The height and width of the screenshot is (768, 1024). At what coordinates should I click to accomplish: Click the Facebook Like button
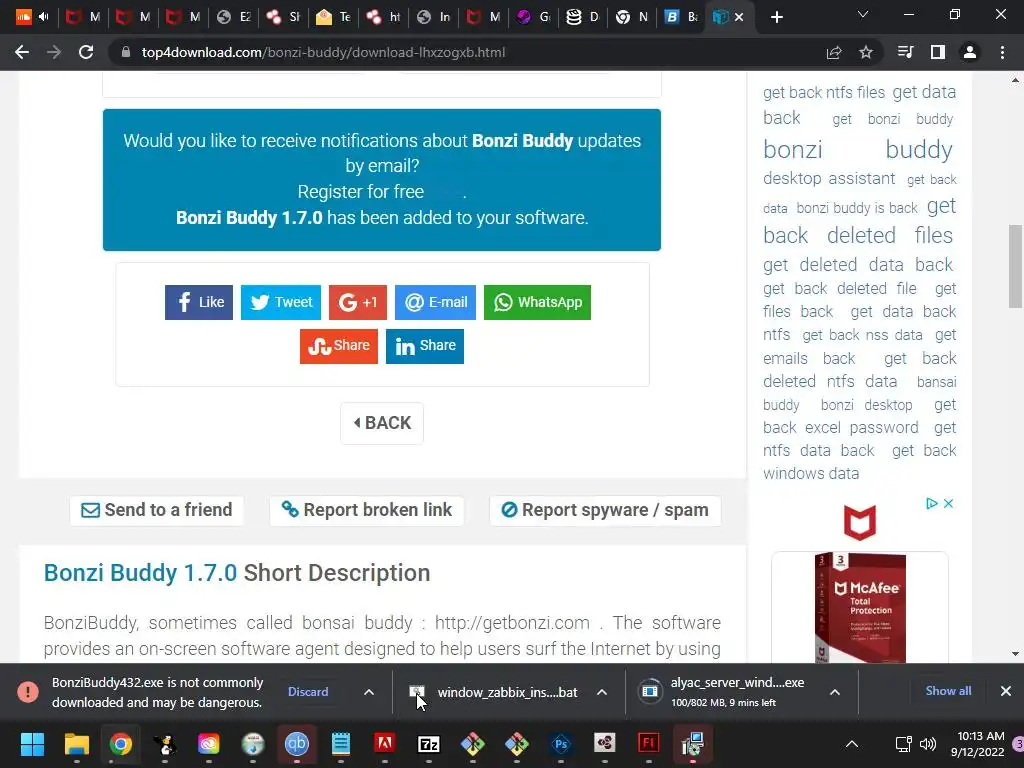coord(199,302)
